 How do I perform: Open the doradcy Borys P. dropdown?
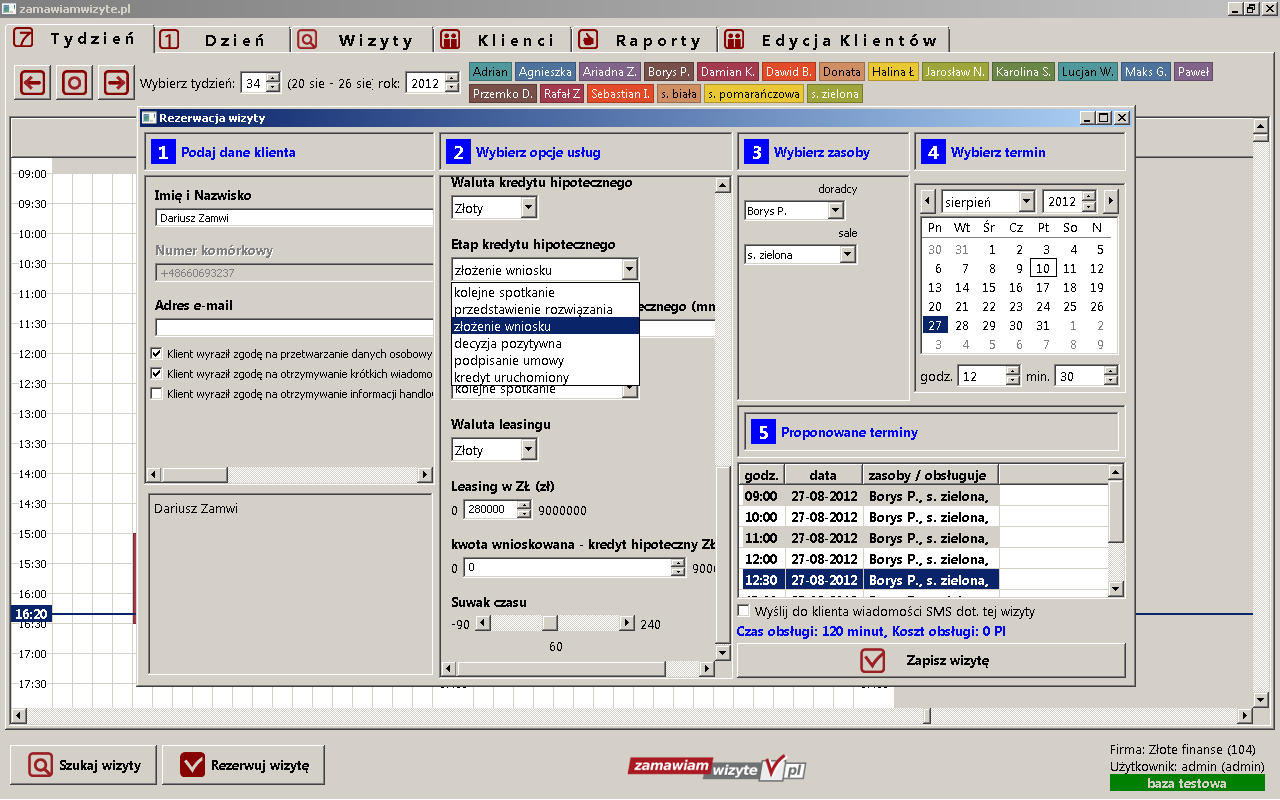pyautogui.click(x=794, y=210)
